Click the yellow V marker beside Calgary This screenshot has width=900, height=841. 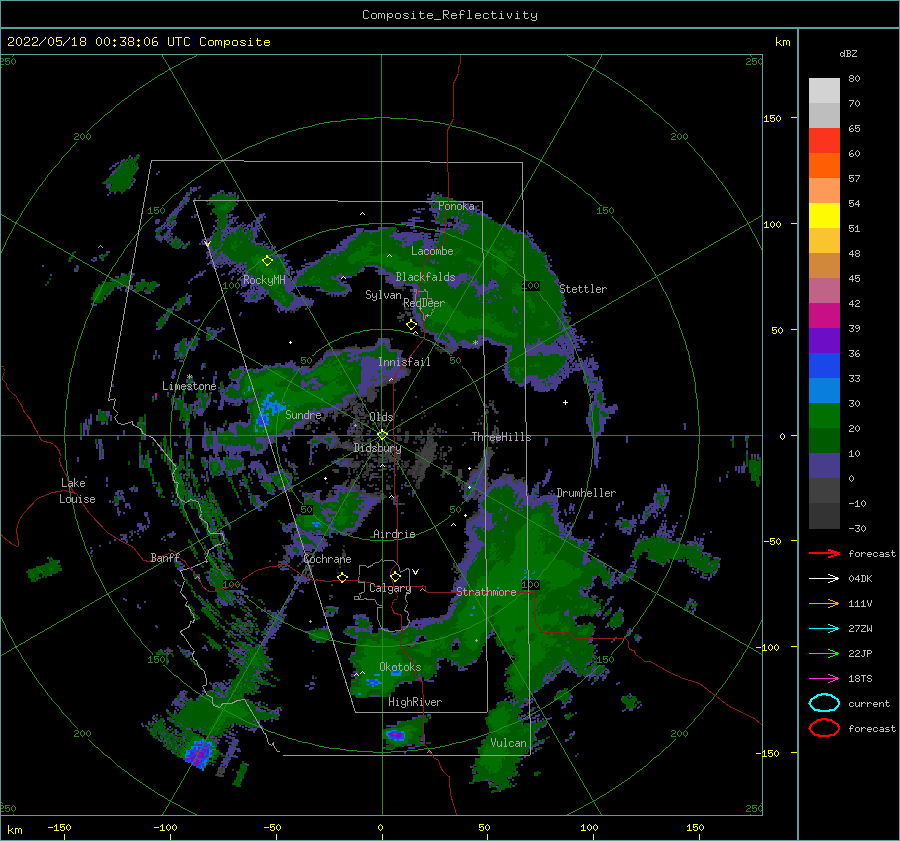416,572
